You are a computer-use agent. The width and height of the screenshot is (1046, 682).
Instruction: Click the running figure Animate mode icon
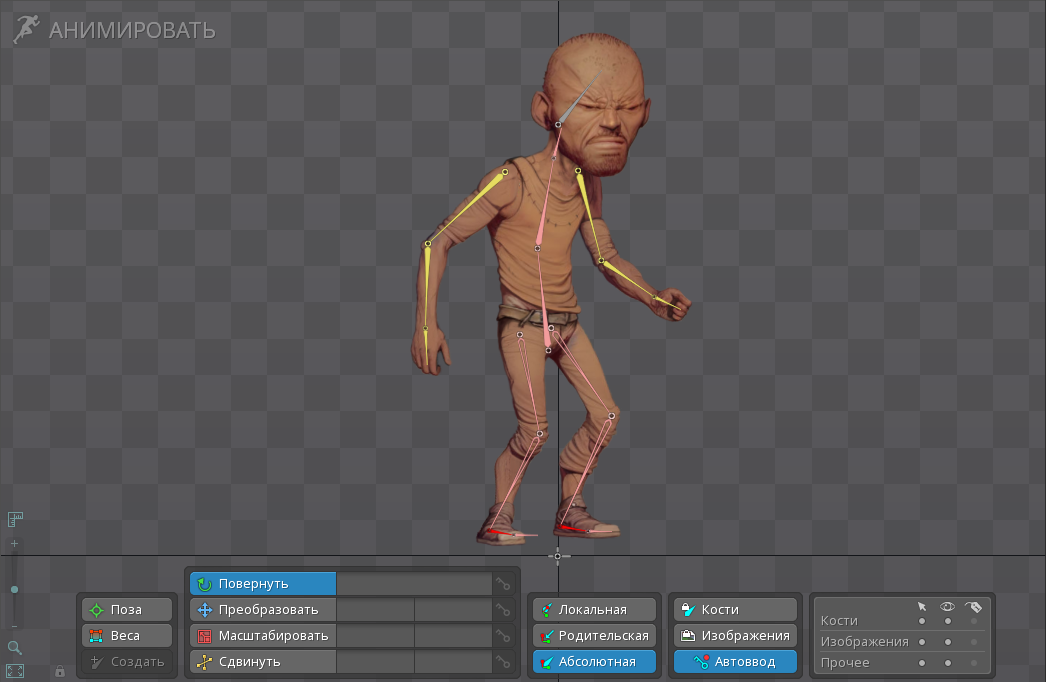point(27,29)
